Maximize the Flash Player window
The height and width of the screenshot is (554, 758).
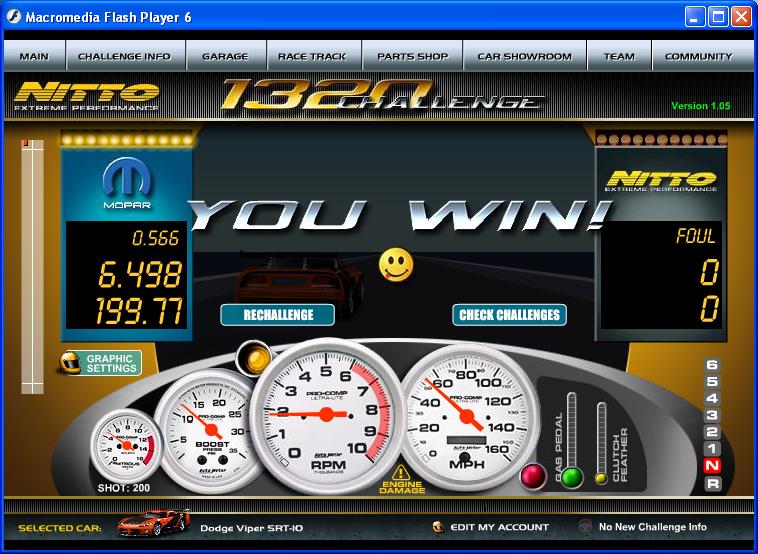click(718, 17)
